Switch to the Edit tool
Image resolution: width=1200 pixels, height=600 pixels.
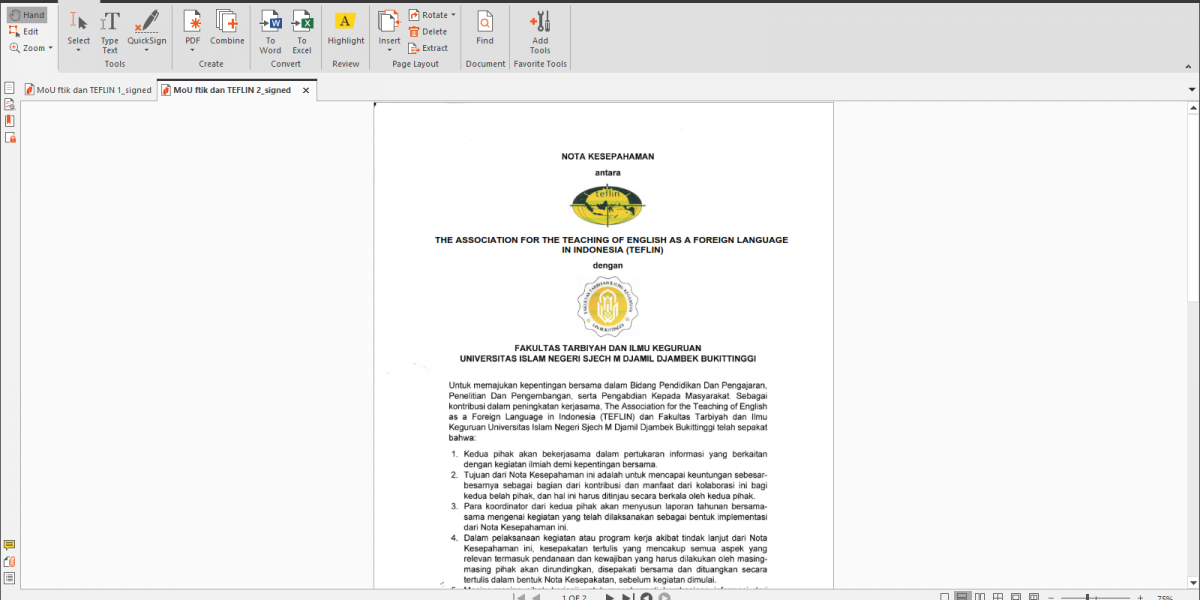point(24,31)
